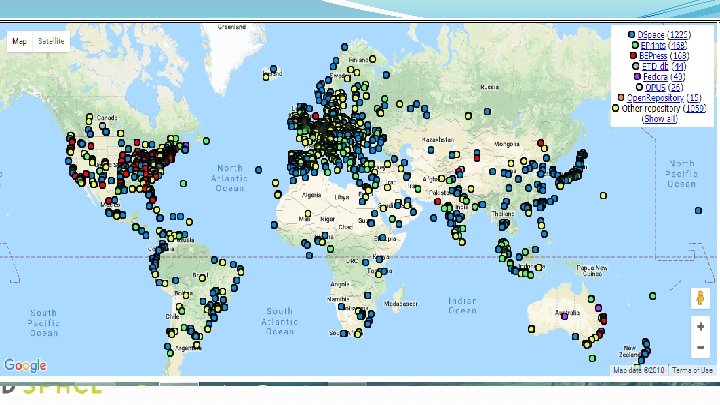Screen dimensions: 720x405
Task: Open the Other repository count link 1059
Action: 694,108
